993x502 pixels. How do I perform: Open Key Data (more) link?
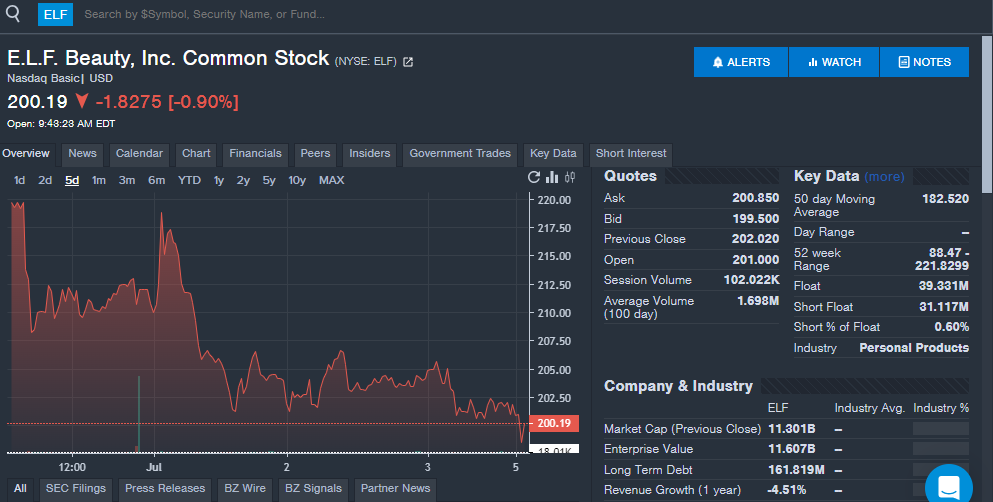coord(884,177)
